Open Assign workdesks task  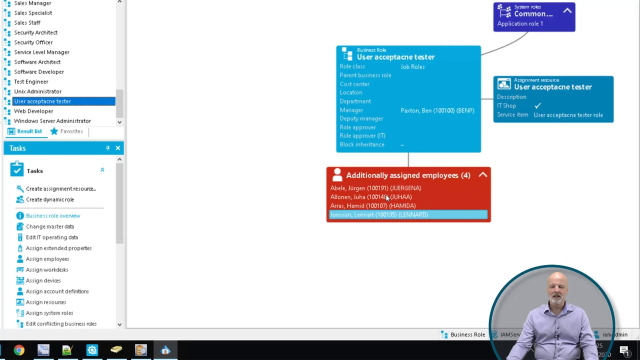pyautogui.click(x=47, y=270)
